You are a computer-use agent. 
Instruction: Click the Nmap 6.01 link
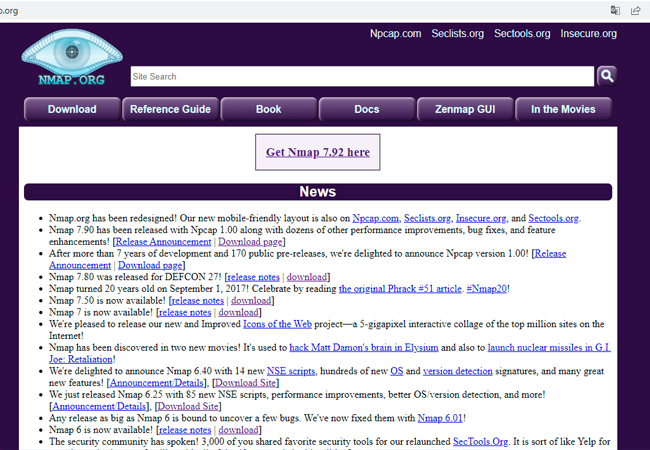(440, 418)
